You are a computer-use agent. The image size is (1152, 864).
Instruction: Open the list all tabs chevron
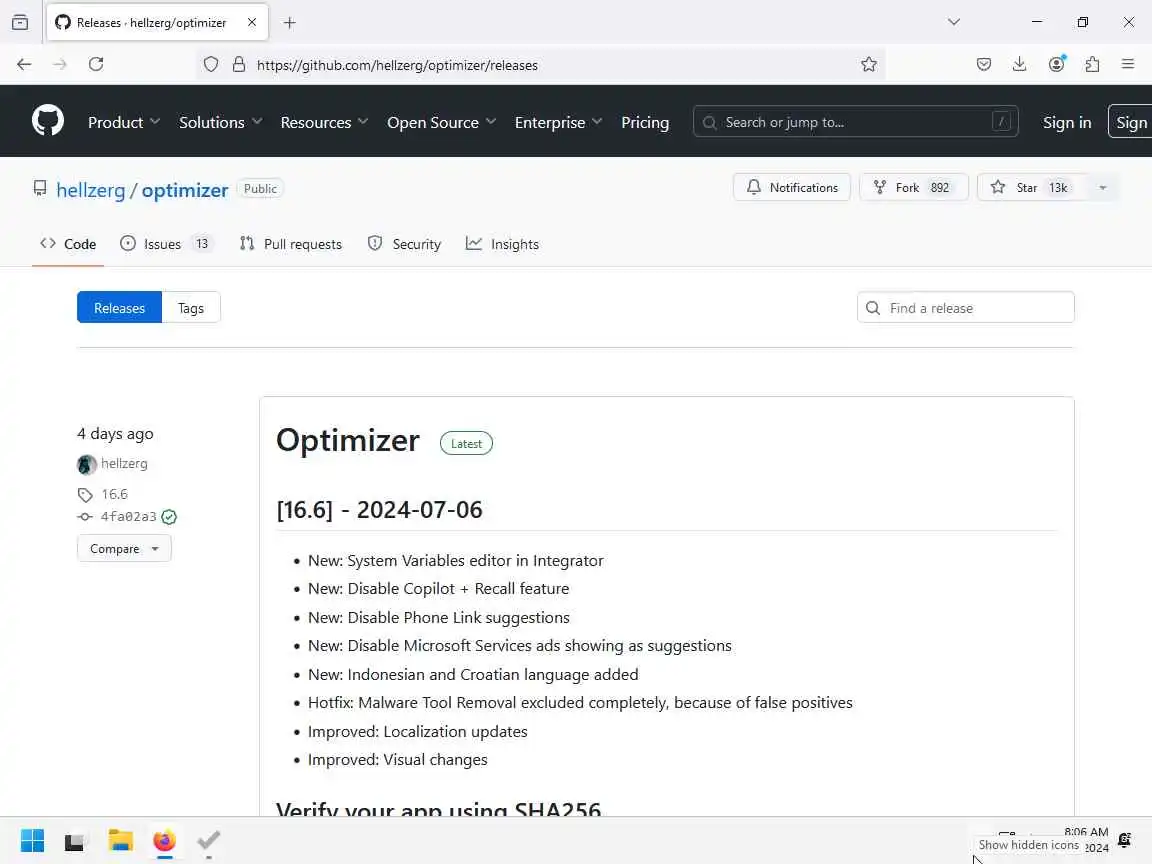pyautogui.click(x=954, y=22)
